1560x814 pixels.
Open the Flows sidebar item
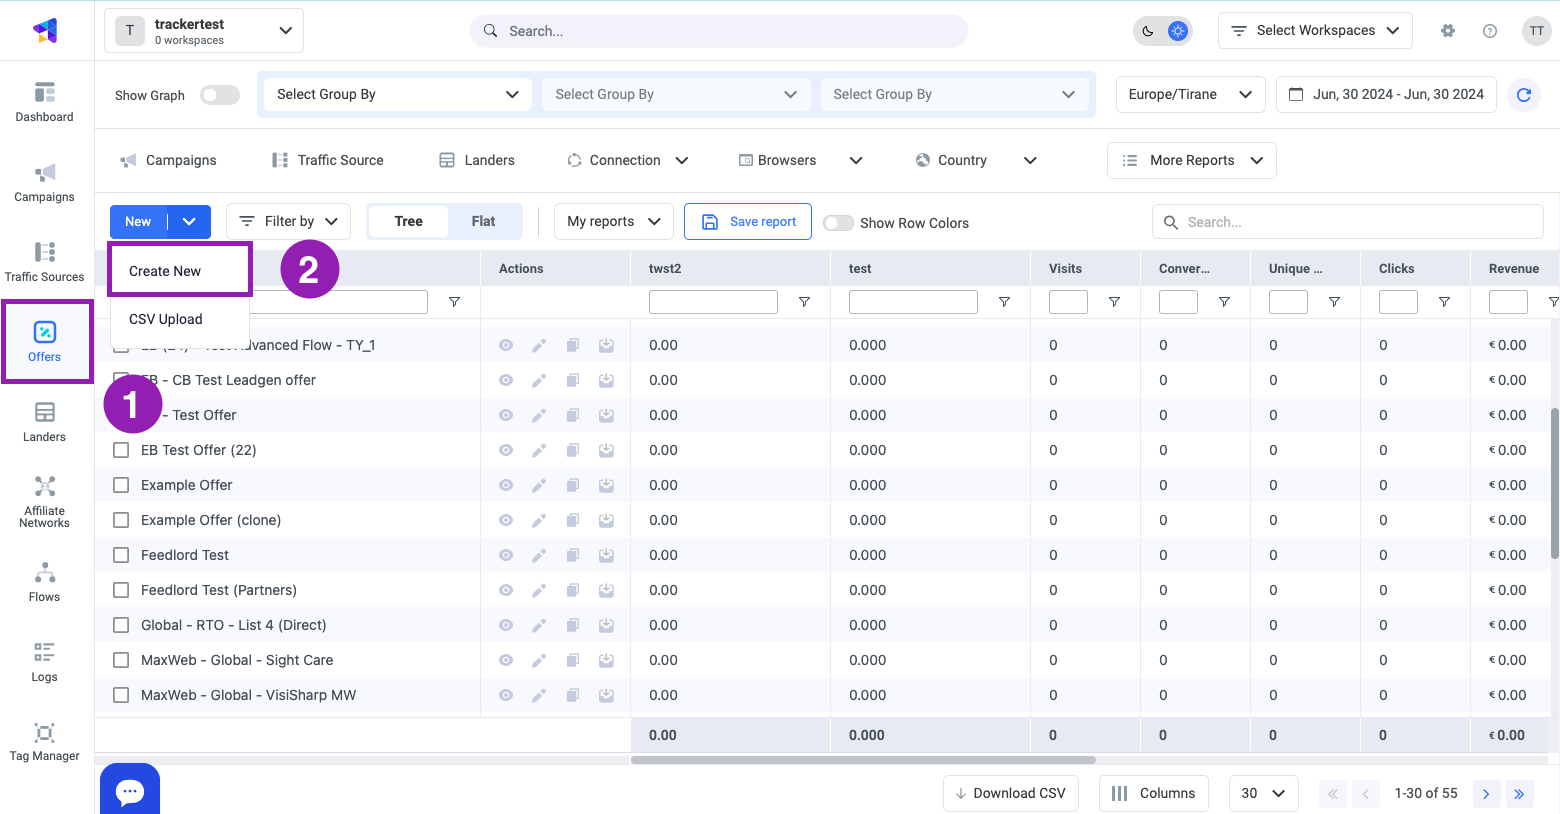coord(44,582)
